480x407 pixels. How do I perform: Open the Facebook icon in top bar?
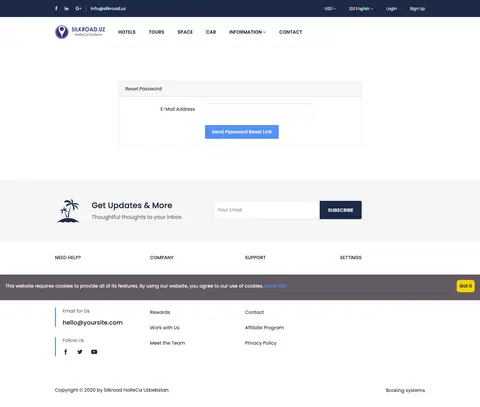point(56,8)
